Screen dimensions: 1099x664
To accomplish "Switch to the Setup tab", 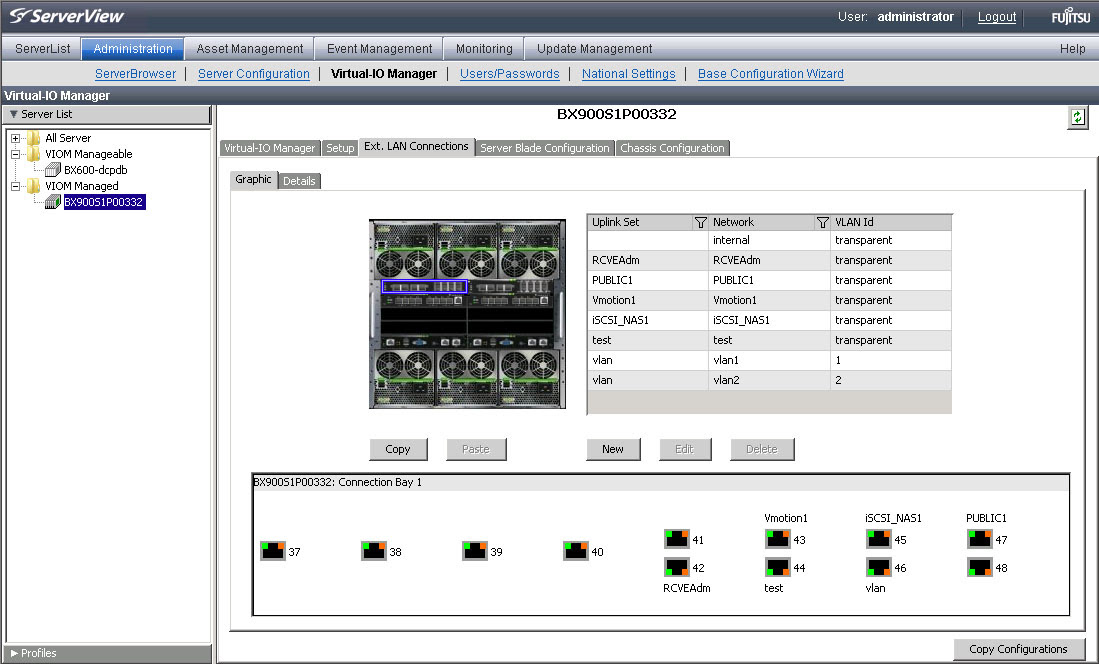I will coord(340,148).
